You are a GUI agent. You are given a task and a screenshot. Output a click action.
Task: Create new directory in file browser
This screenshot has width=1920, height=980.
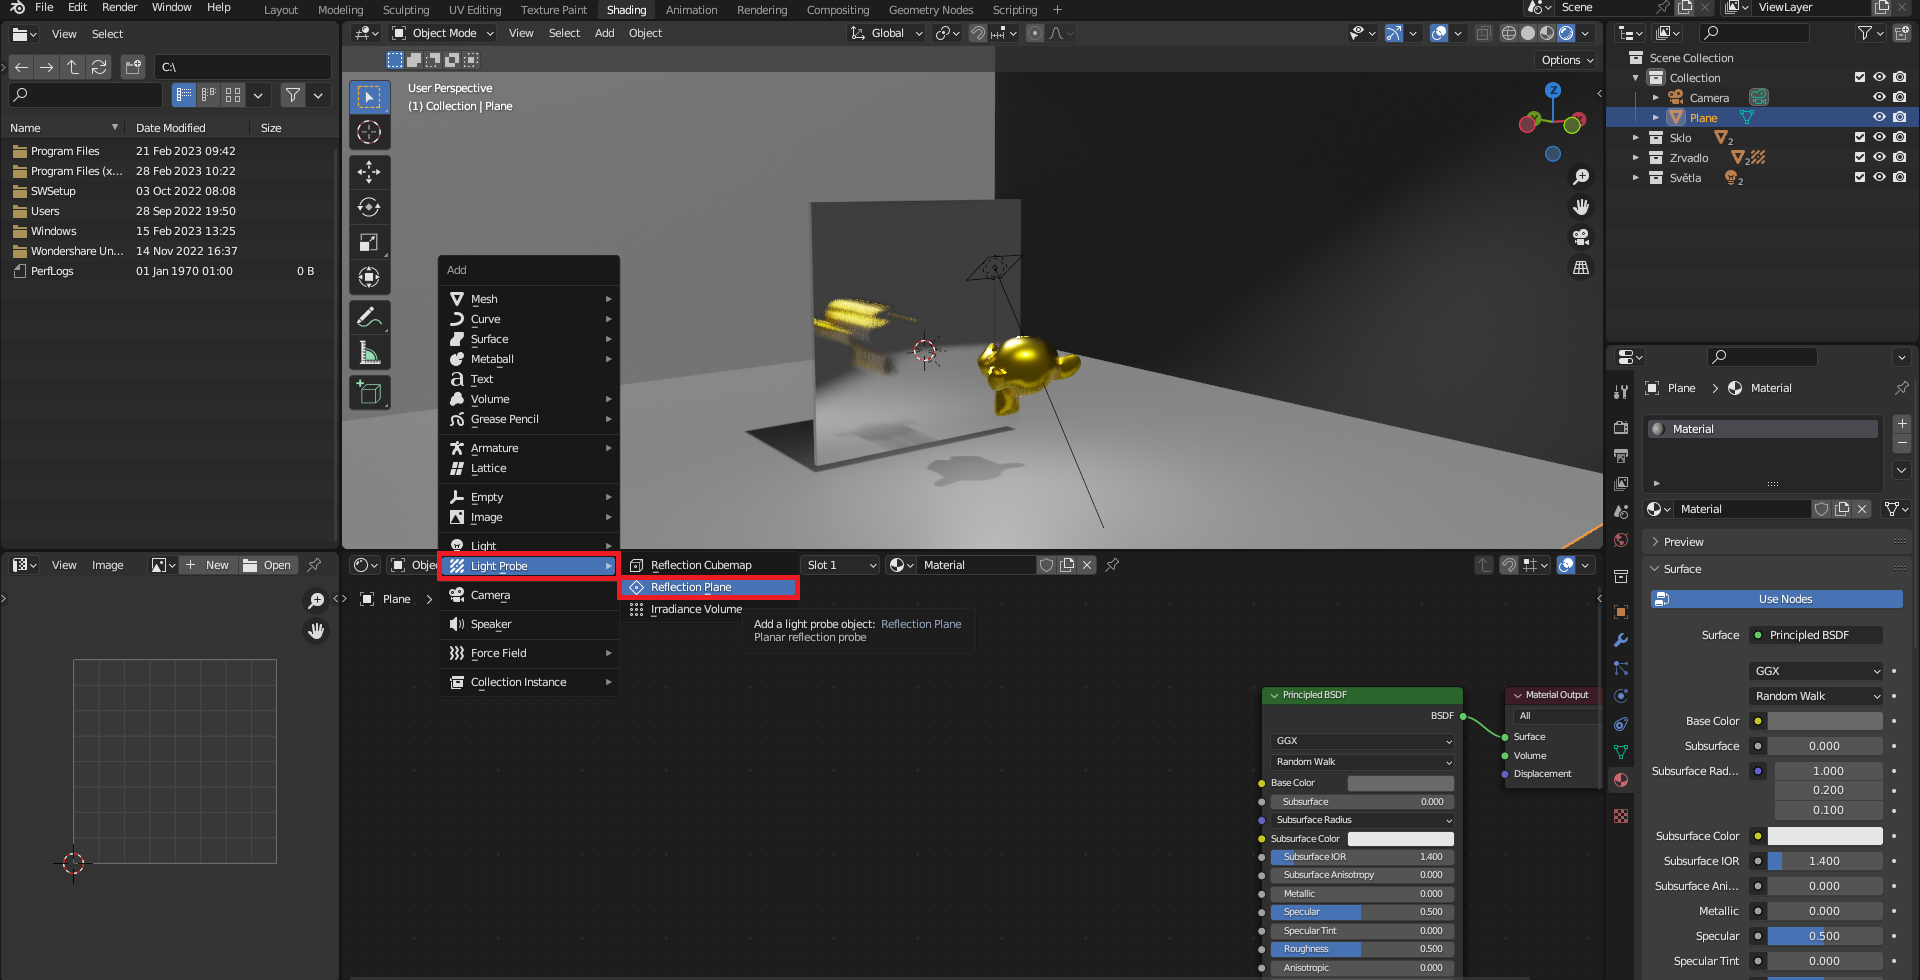coord(133,67)
